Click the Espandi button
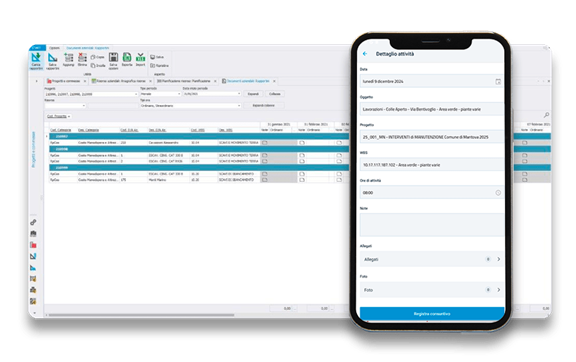This screenshot has width=576, height=362. (x=253, y=94)
